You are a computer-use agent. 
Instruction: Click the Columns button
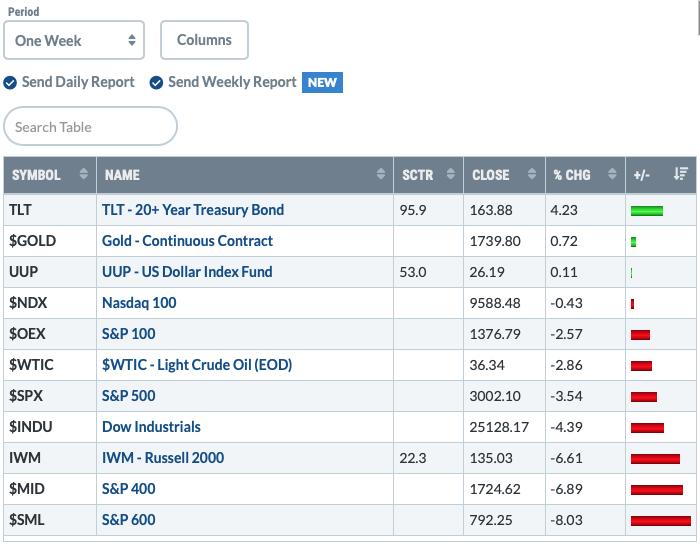(x=204, y=40)
